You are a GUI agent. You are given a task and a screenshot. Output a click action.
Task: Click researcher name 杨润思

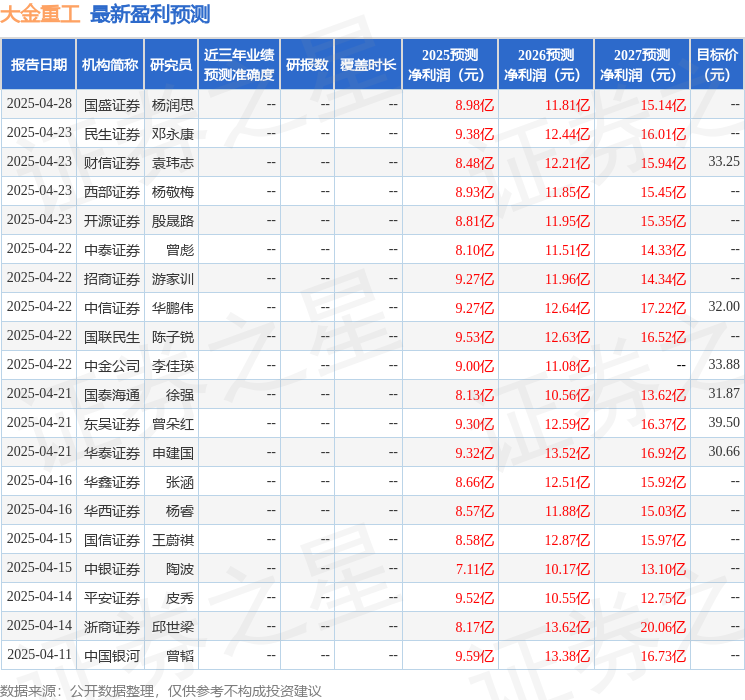pos(172,105)
